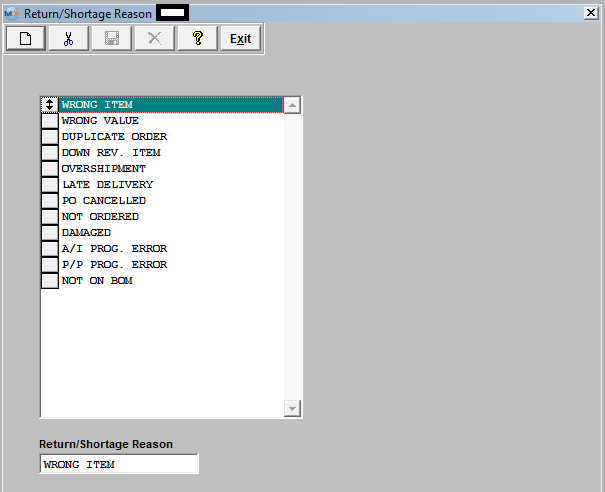Screen dimensions: 605x492
Task: Click the row button beside DAMAGED
Action: (49, 233)
